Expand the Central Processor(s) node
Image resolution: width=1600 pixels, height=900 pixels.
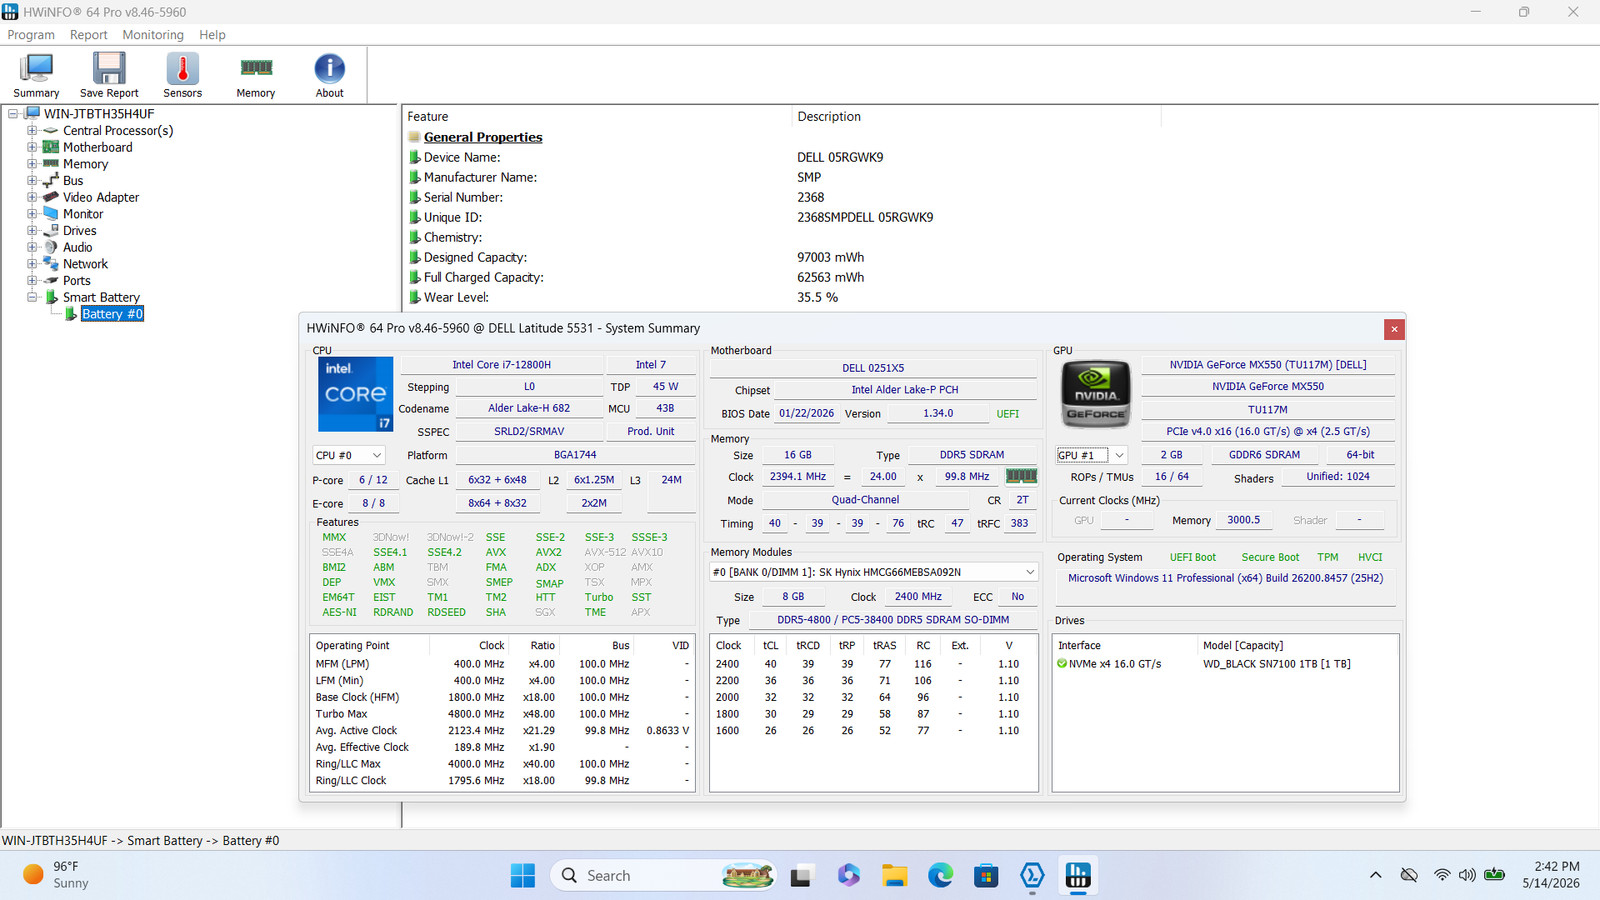coord(32,131)
